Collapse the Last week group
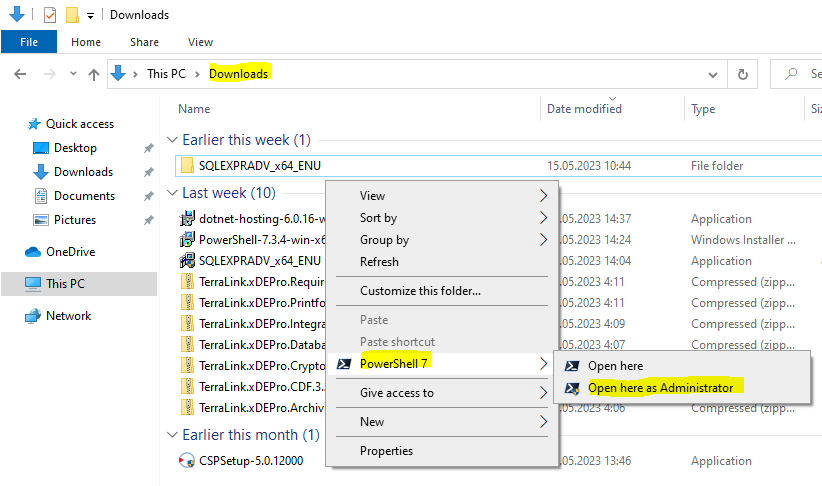822x486 pixels. pos(172,193)
